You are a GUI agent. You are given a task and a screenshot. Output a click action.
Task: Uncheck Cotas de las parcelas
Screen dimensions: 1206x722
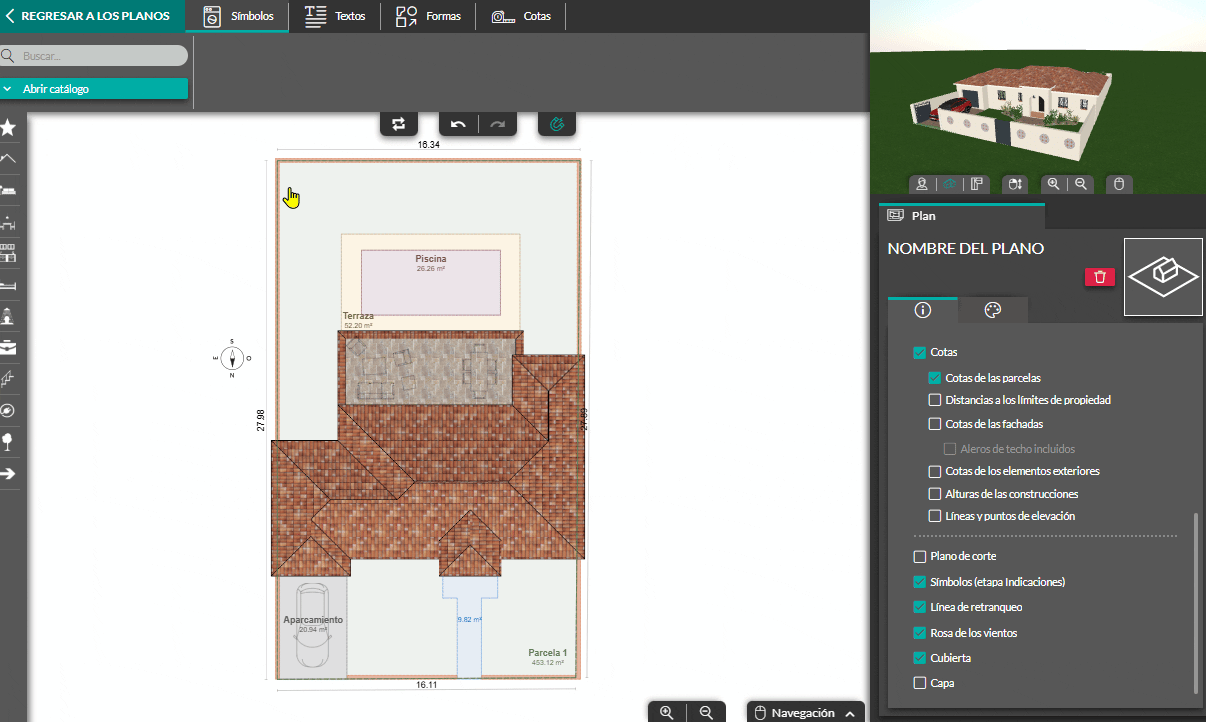click(x=935, y=378)
